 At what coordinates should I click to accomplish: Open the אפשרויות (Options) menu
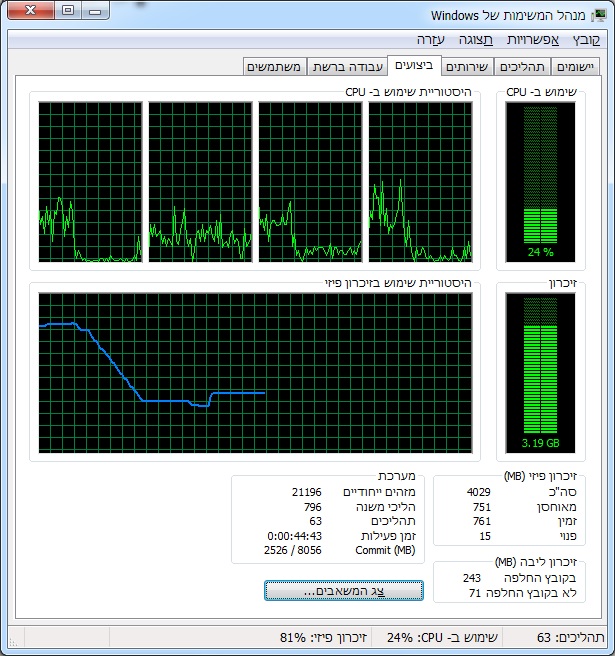point(534,39)
